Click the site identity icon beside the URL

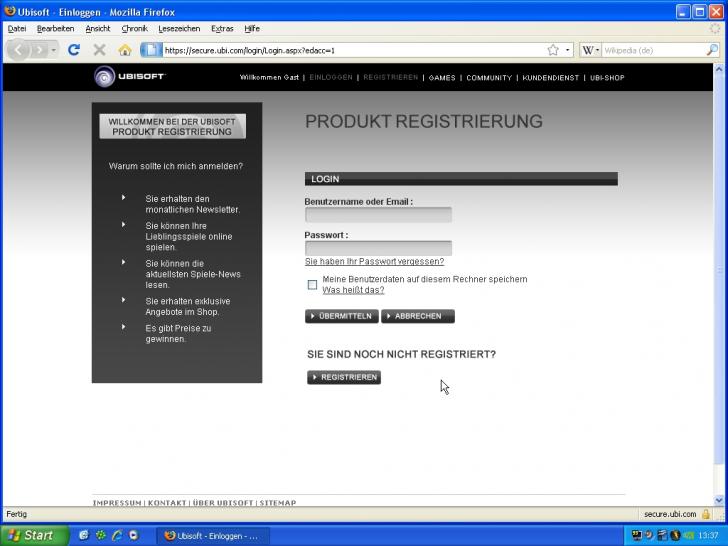[151, 50]
